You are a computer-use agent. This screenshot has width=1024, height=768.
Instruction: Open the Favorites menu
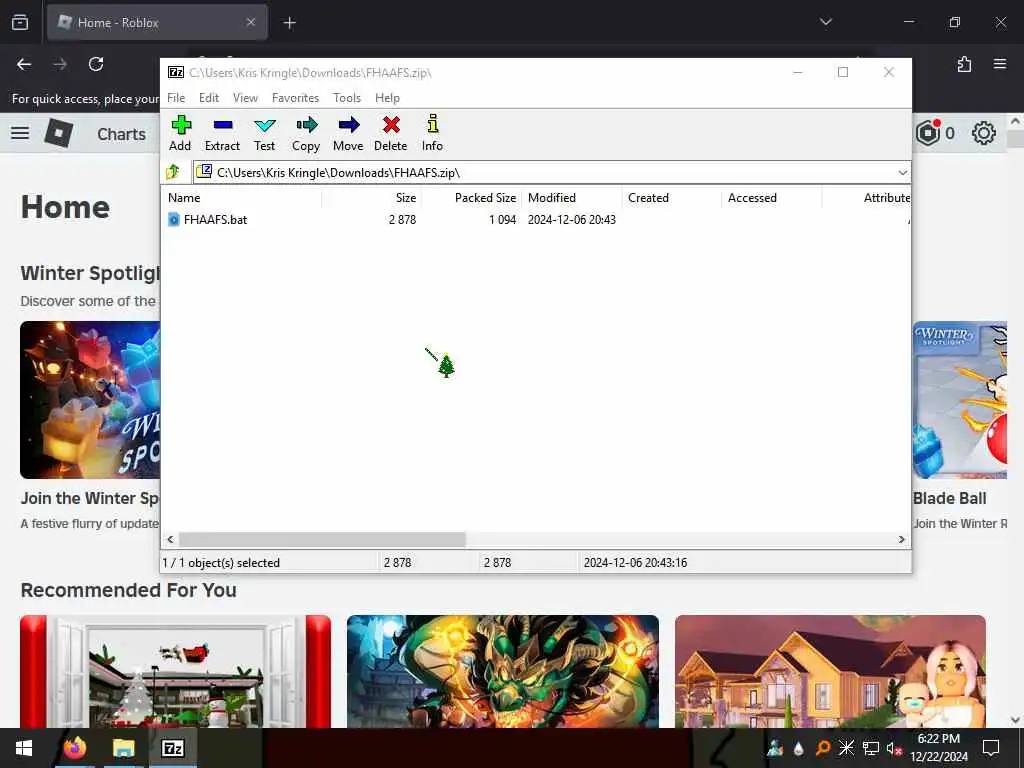tap(295, 98)
